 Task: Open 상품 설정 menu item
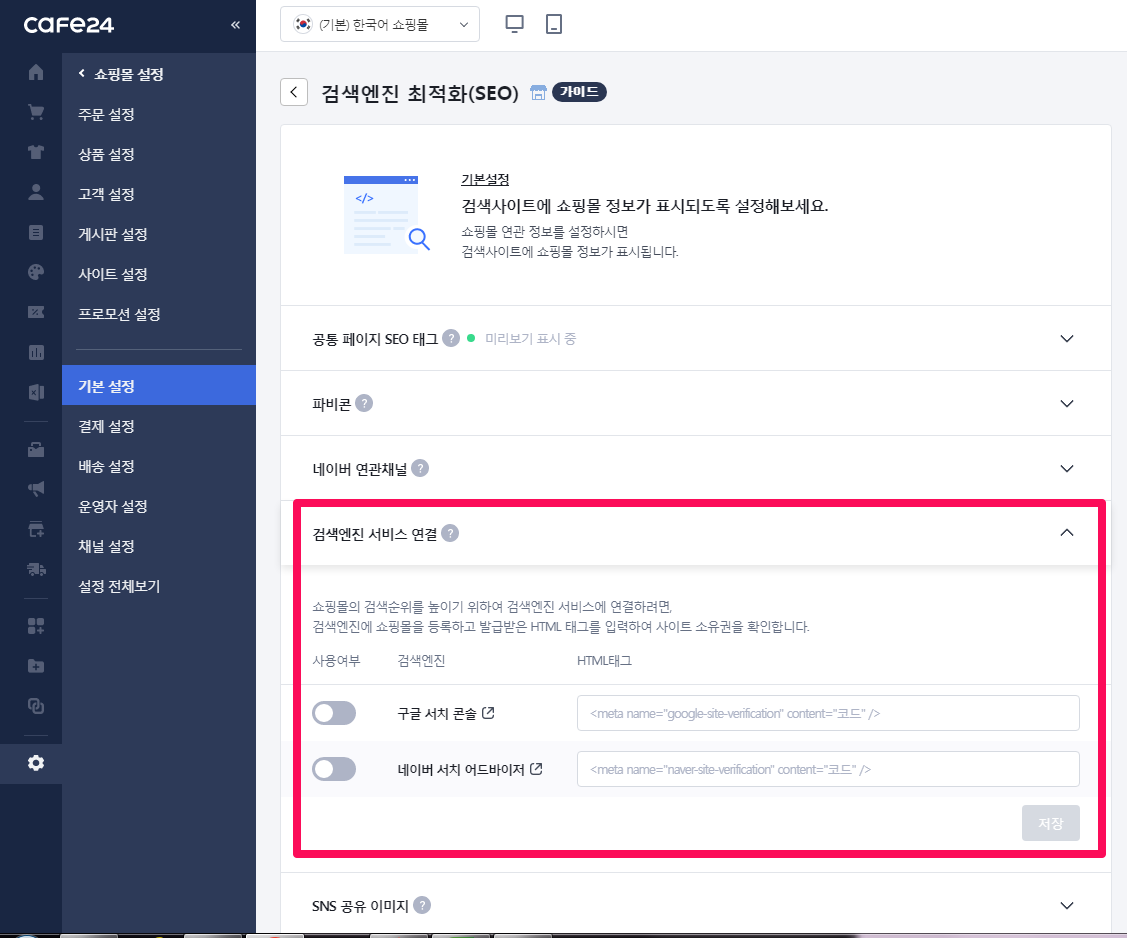(x=106, y=155)
